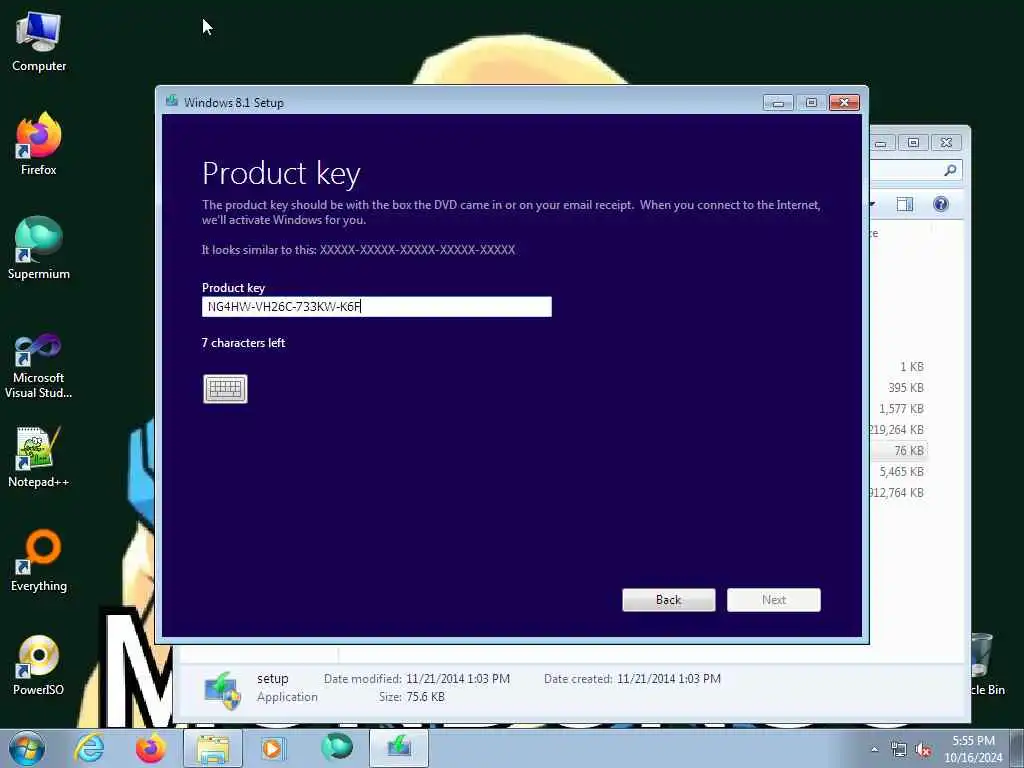This screenshot has width=1024, height=768.
Task: Click the muted volume tray icon
Action: point(923,750)
